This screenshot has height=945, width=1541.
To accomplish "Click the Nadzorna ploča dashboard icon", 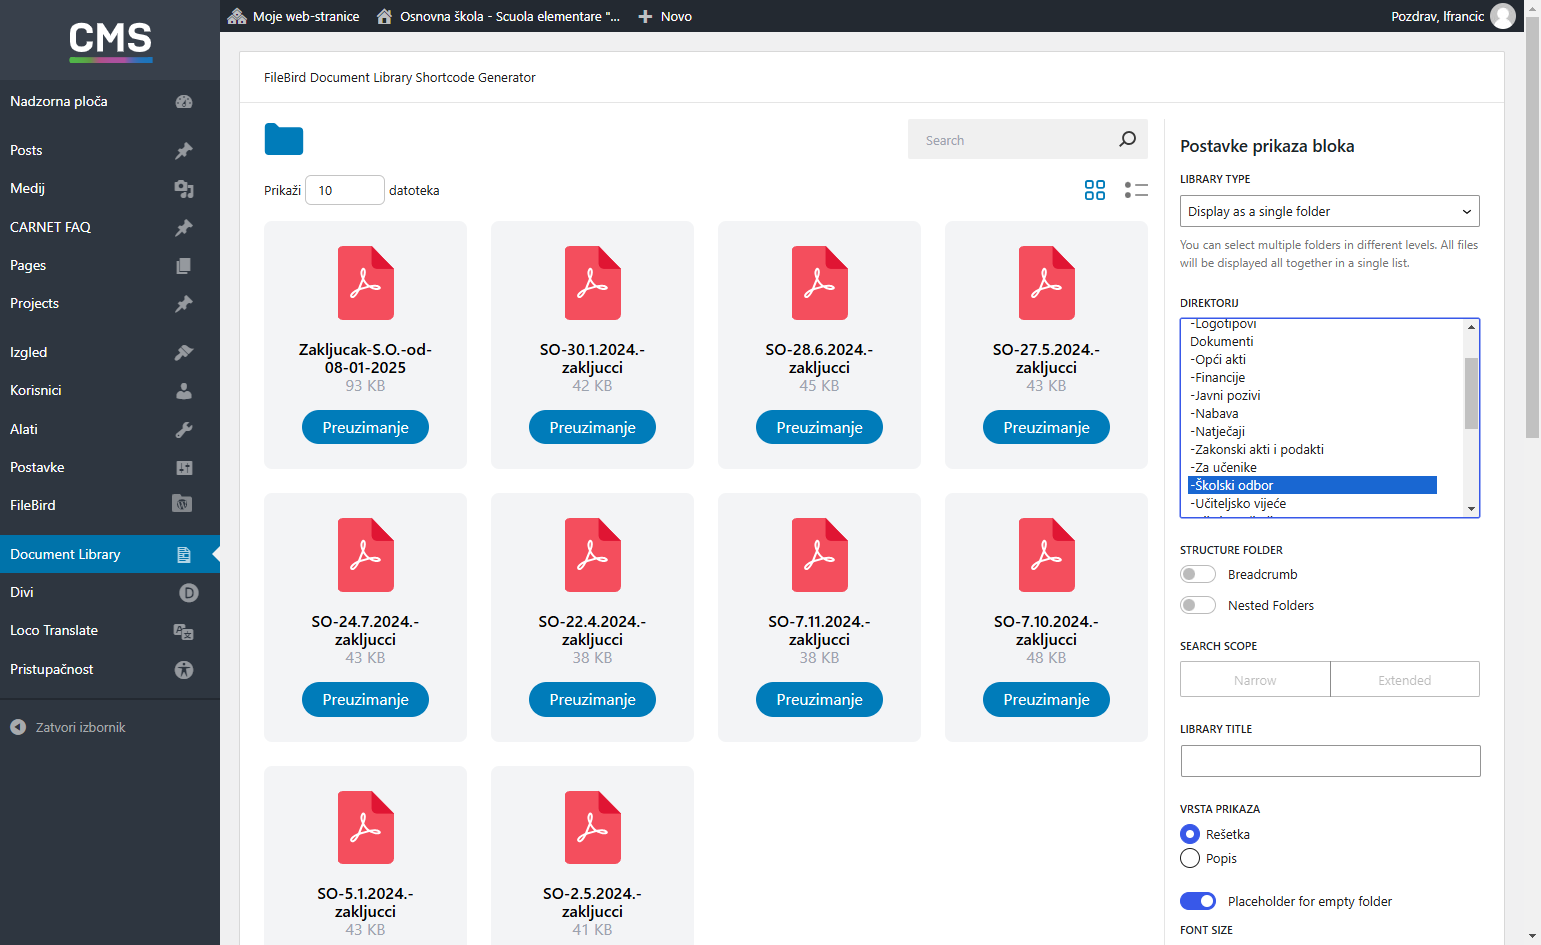I will tap(184, 102).
